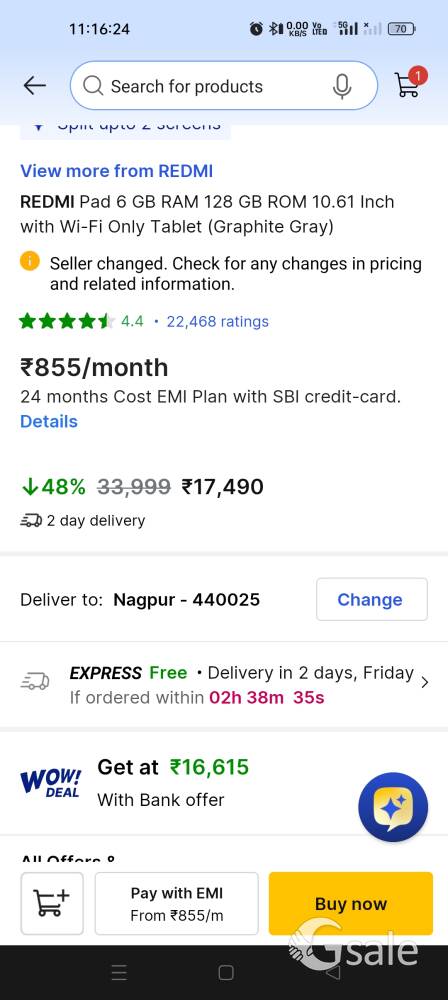
Task: Open the AI assistant sparkle chat icon
Action: (393, 807)
